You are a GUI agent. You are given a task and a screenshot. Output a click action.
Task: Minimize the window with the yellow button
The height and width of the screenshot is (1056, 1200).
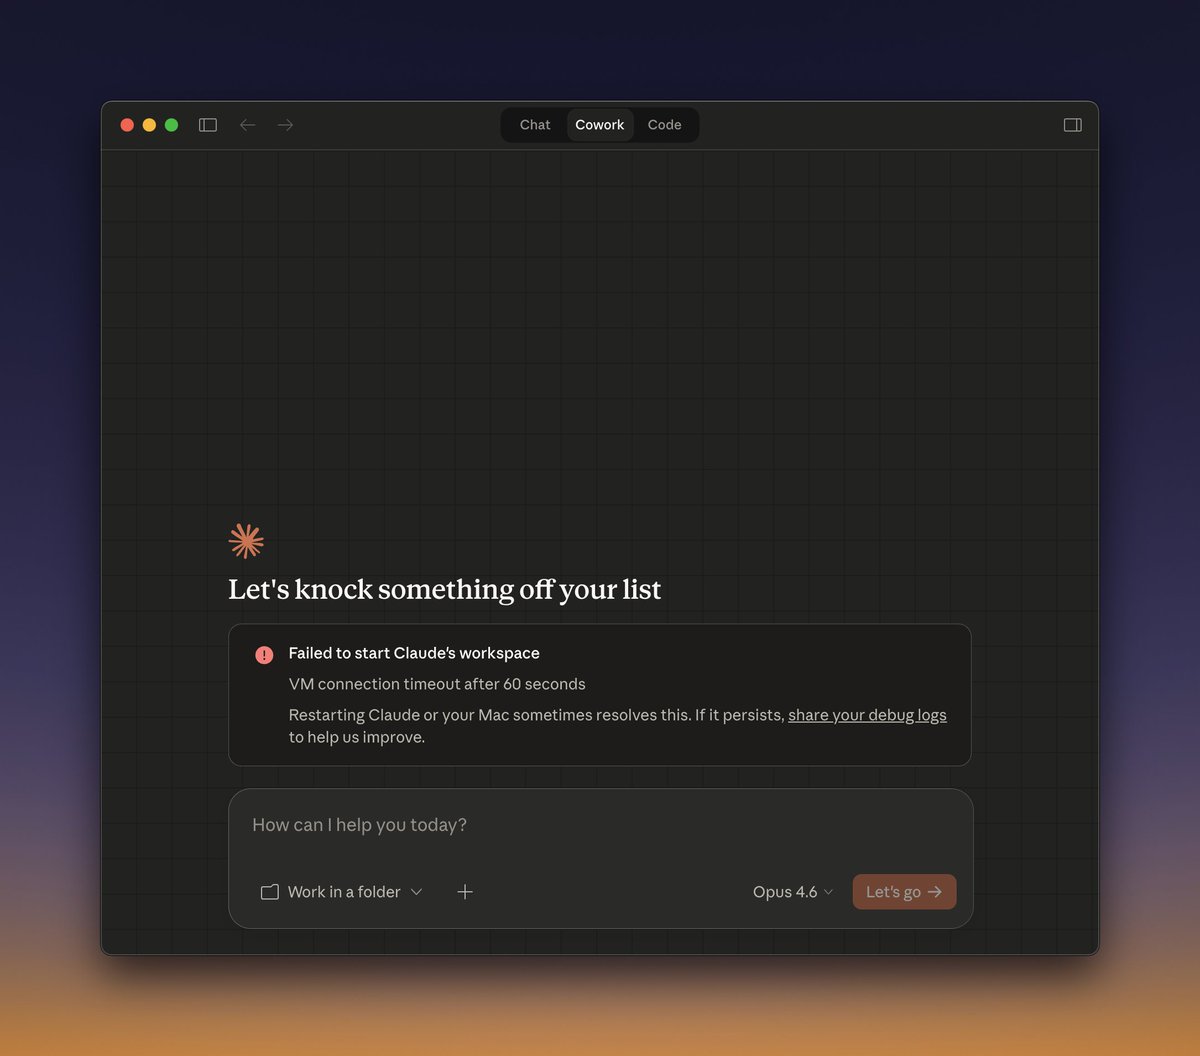149,125
